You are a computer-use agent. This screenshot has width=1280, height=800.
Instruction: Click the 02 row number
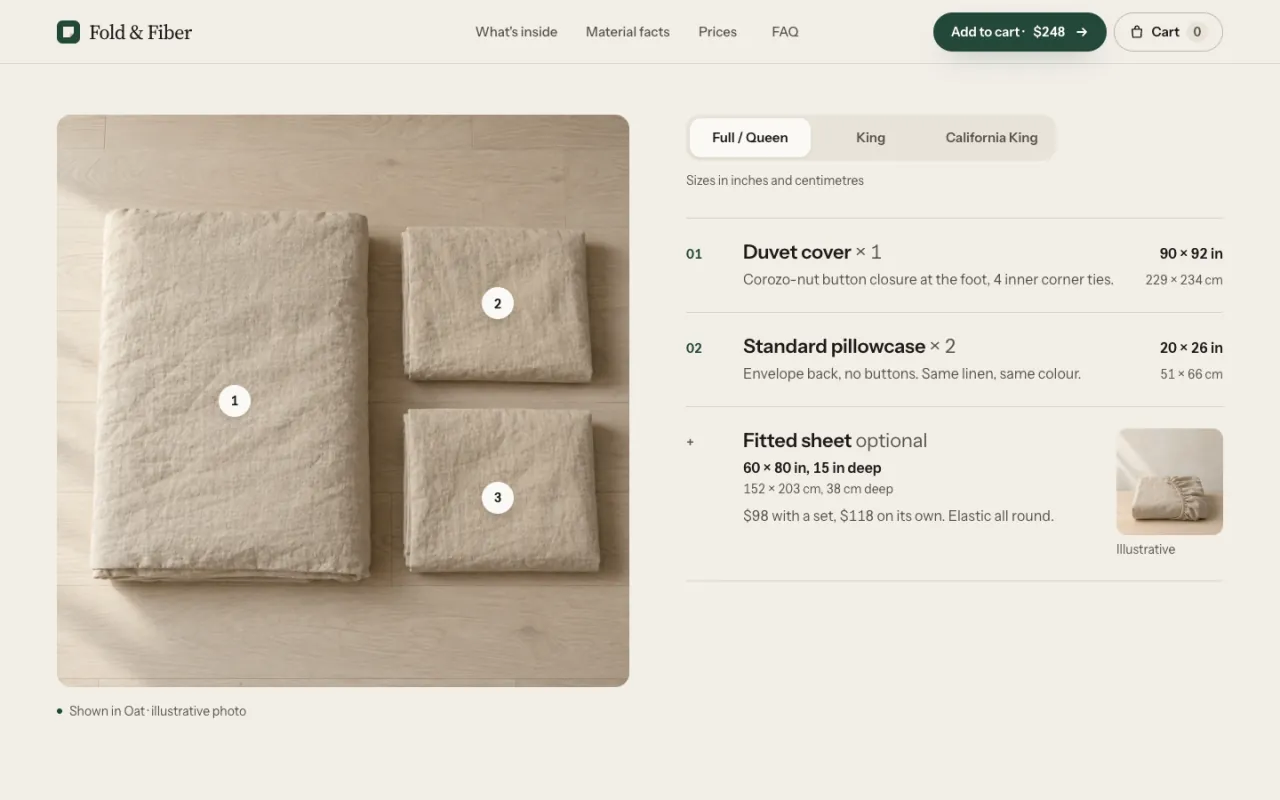(x=694, y=348)
